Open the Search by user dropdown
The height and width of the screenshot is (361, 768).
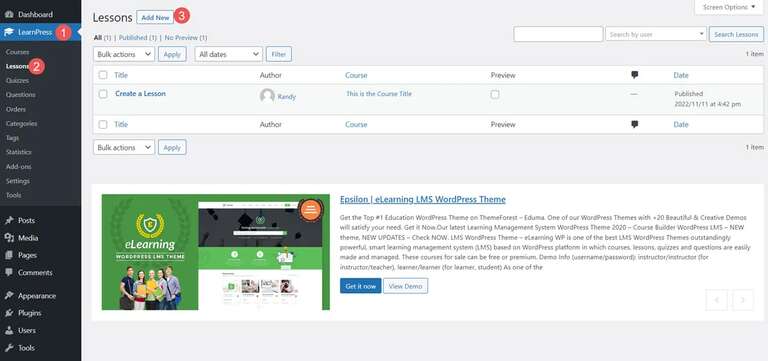pyautogui.click(x=656, y=34)
